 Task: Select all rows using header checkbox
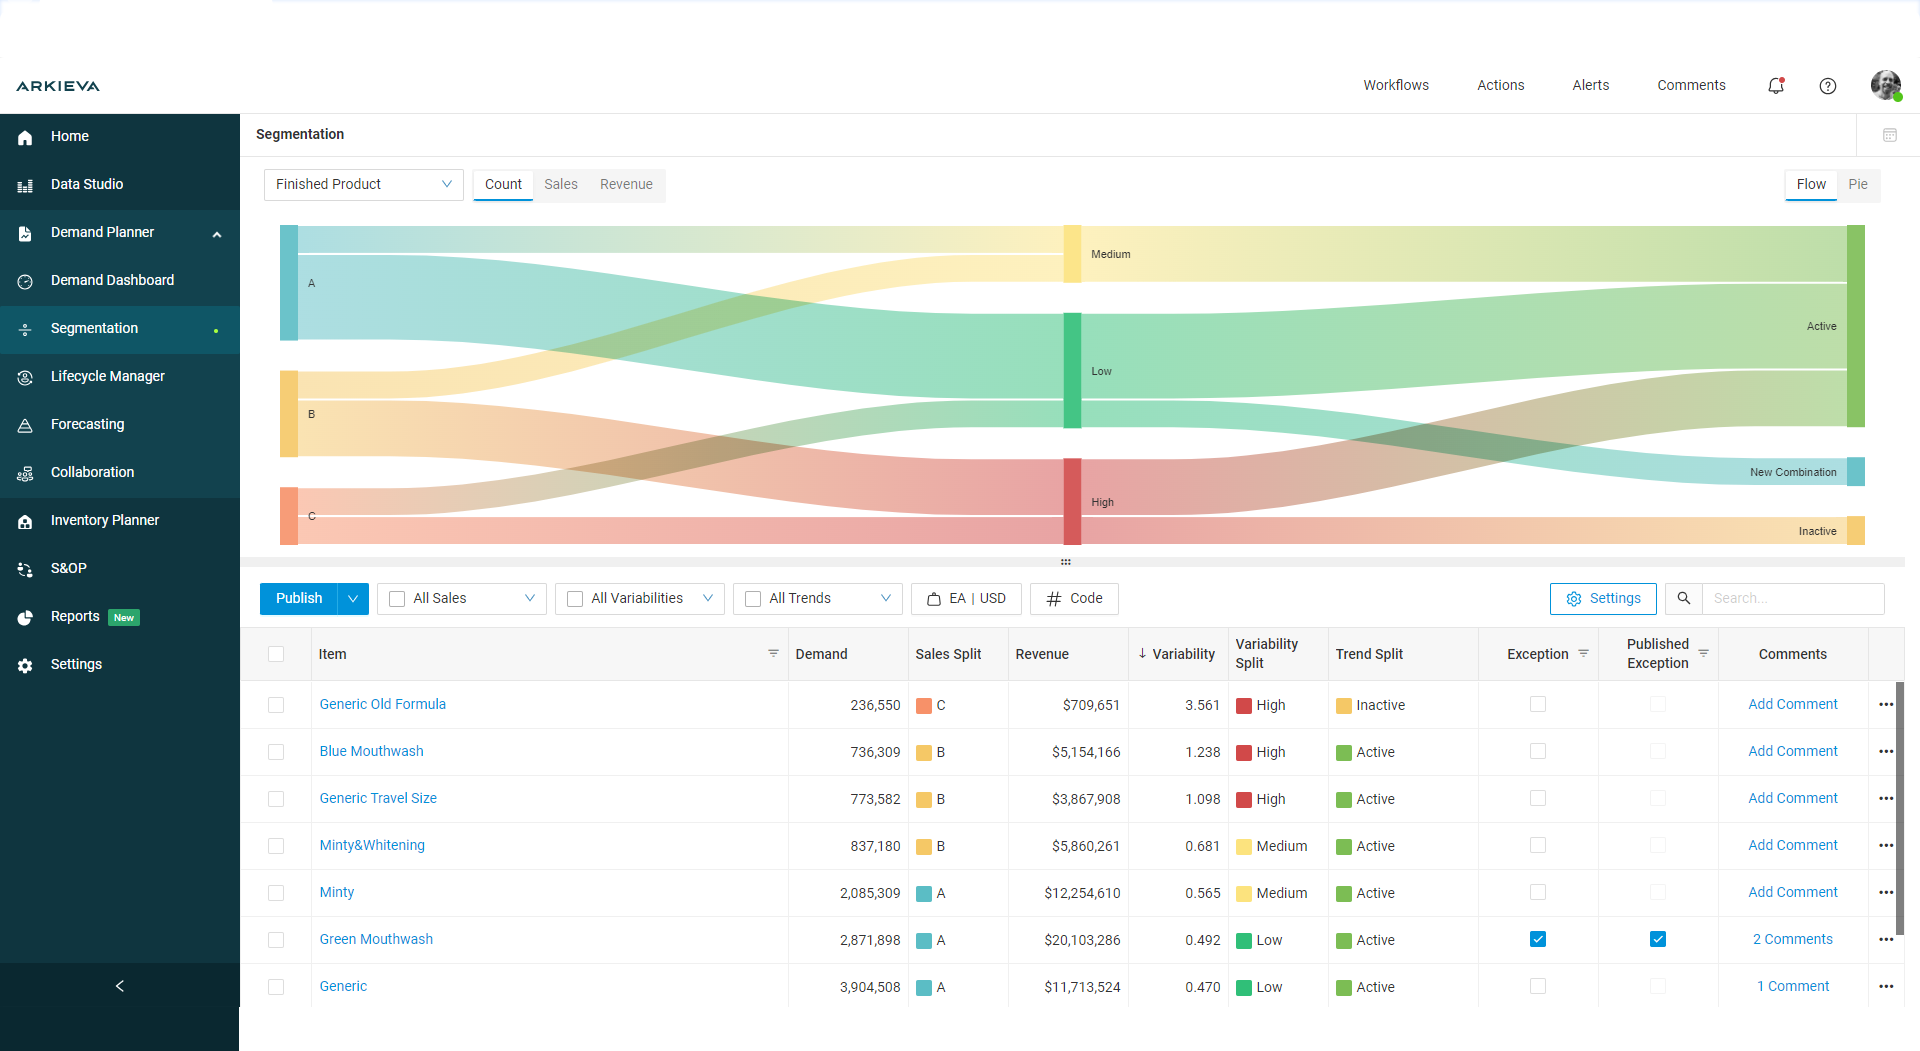coord(276,654)
